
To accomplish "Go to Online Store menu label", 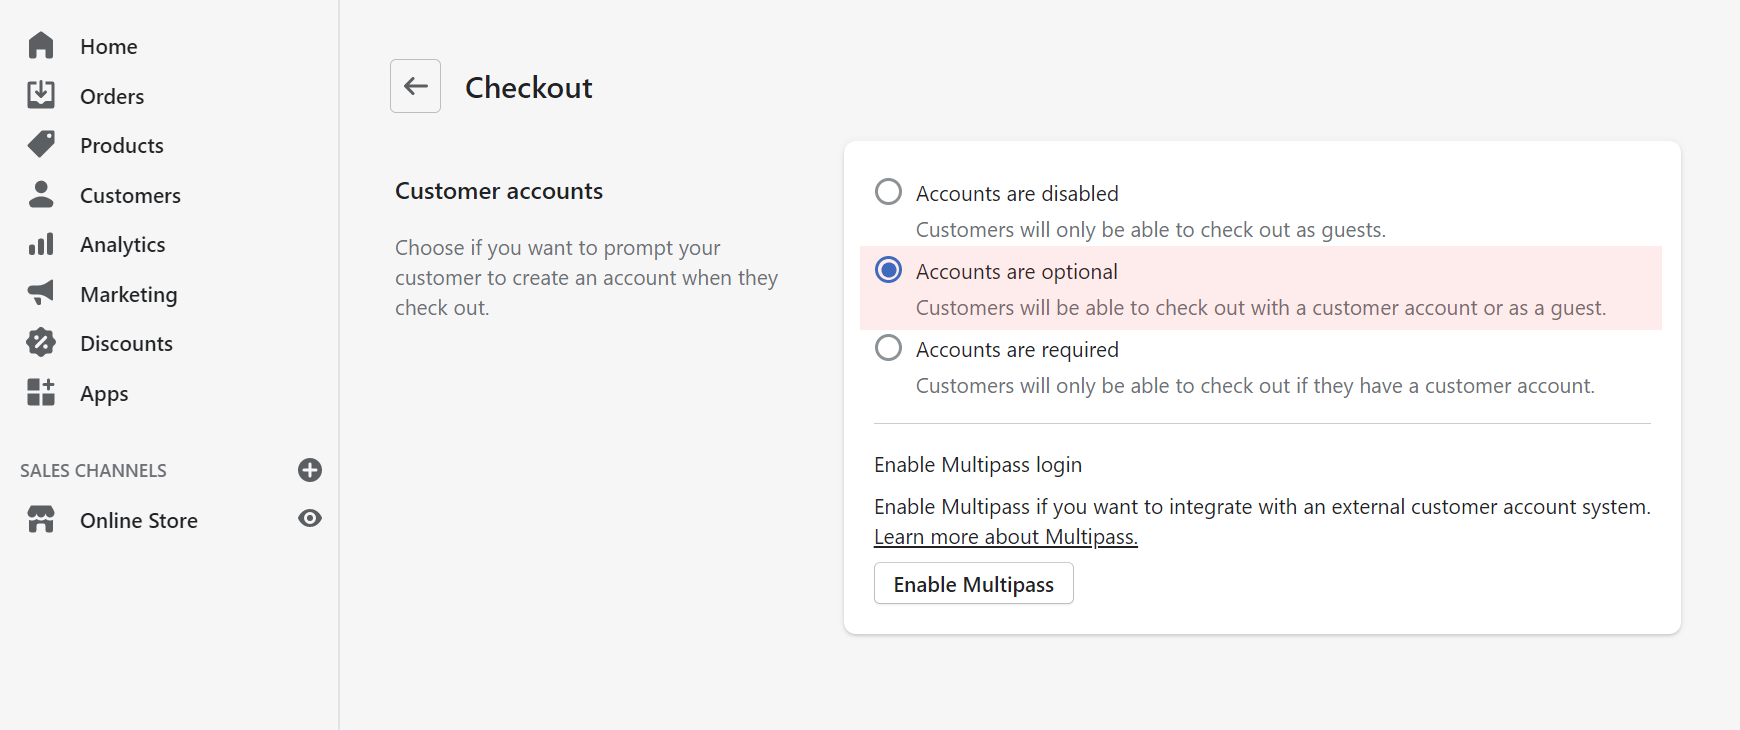I will pos(138,521).
